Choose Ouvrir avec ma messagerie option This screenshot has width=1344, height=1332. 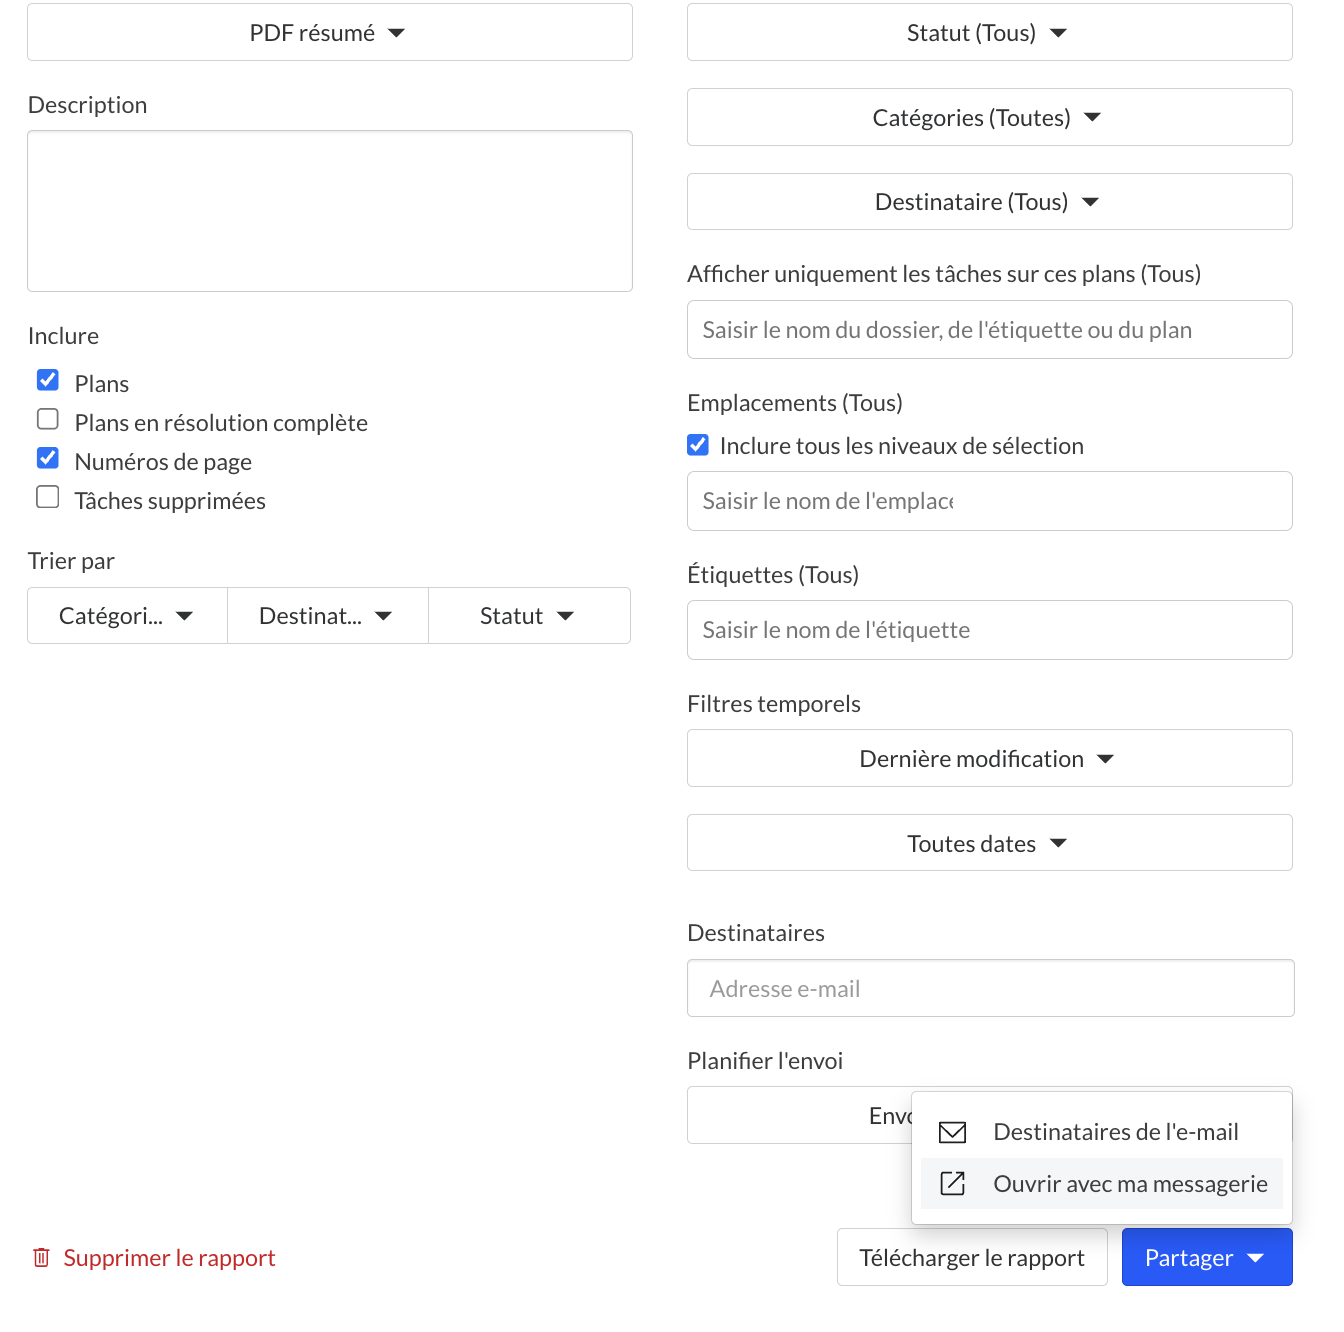1102,1184
